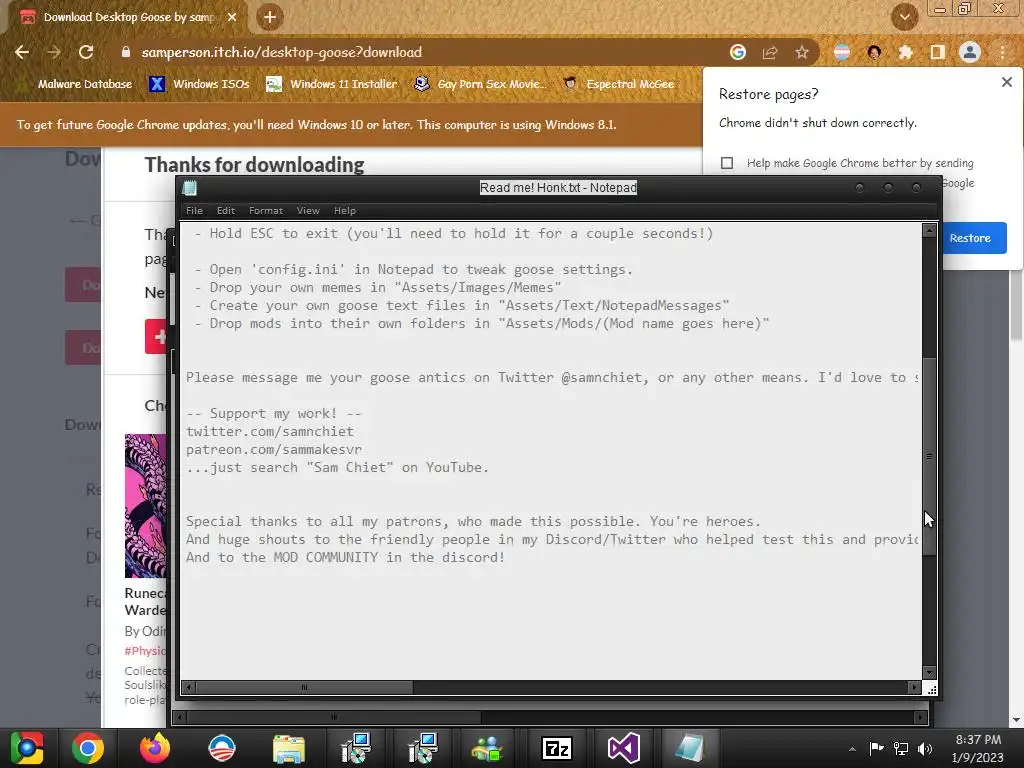This screenshot has height=768, width=1024.
Task: Click Chrome's forward navigation arrow
Action: (x=54, y=52)
